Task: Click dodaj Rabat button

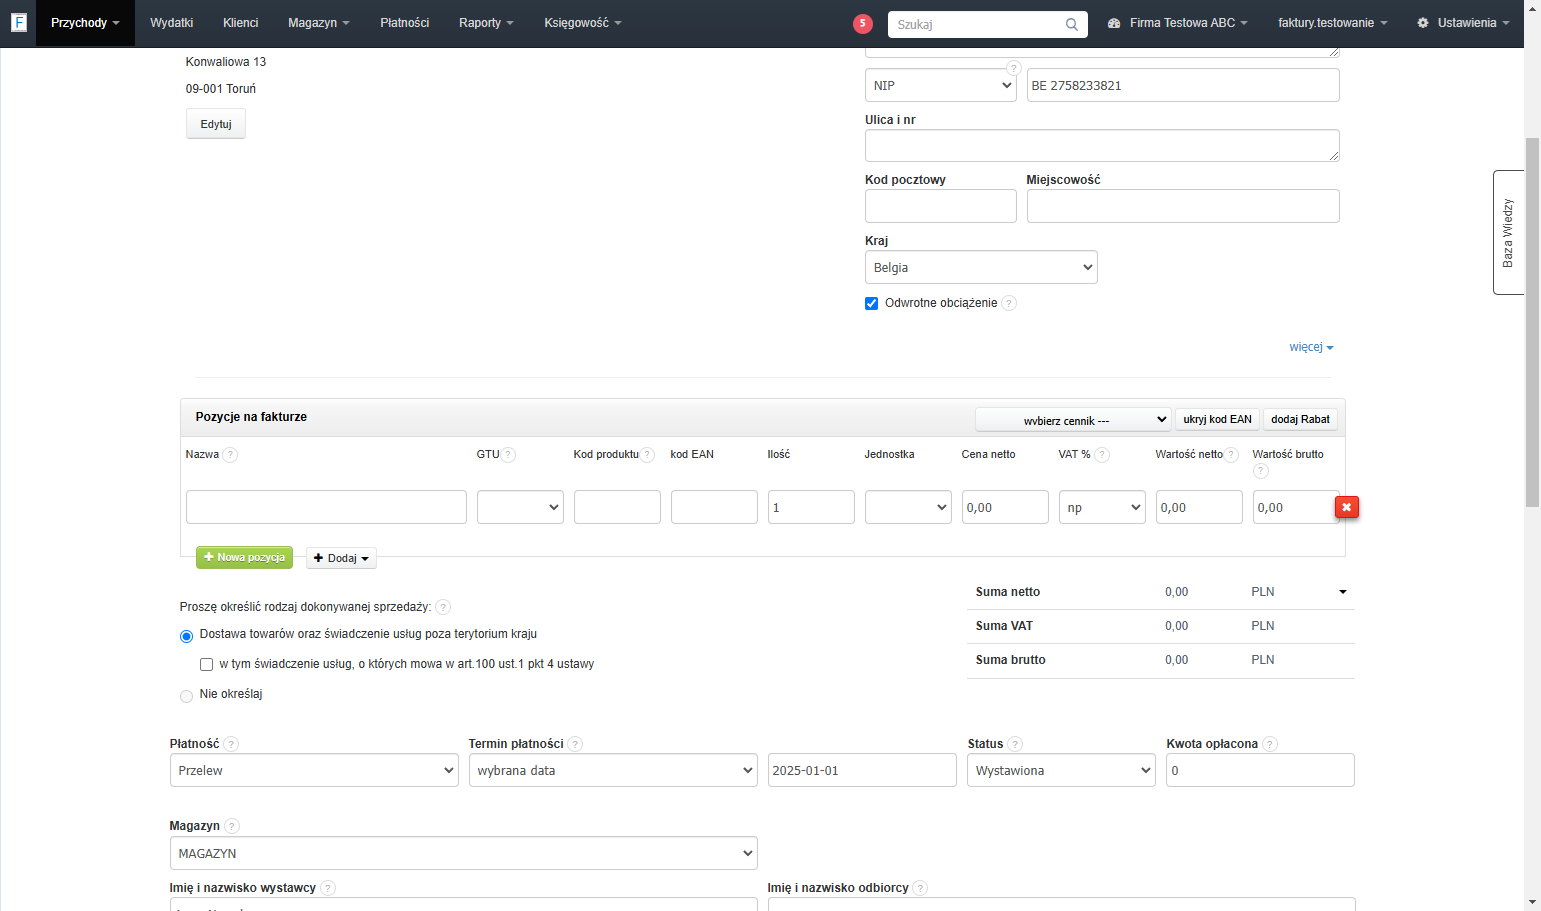Action: pos(1300,419)
